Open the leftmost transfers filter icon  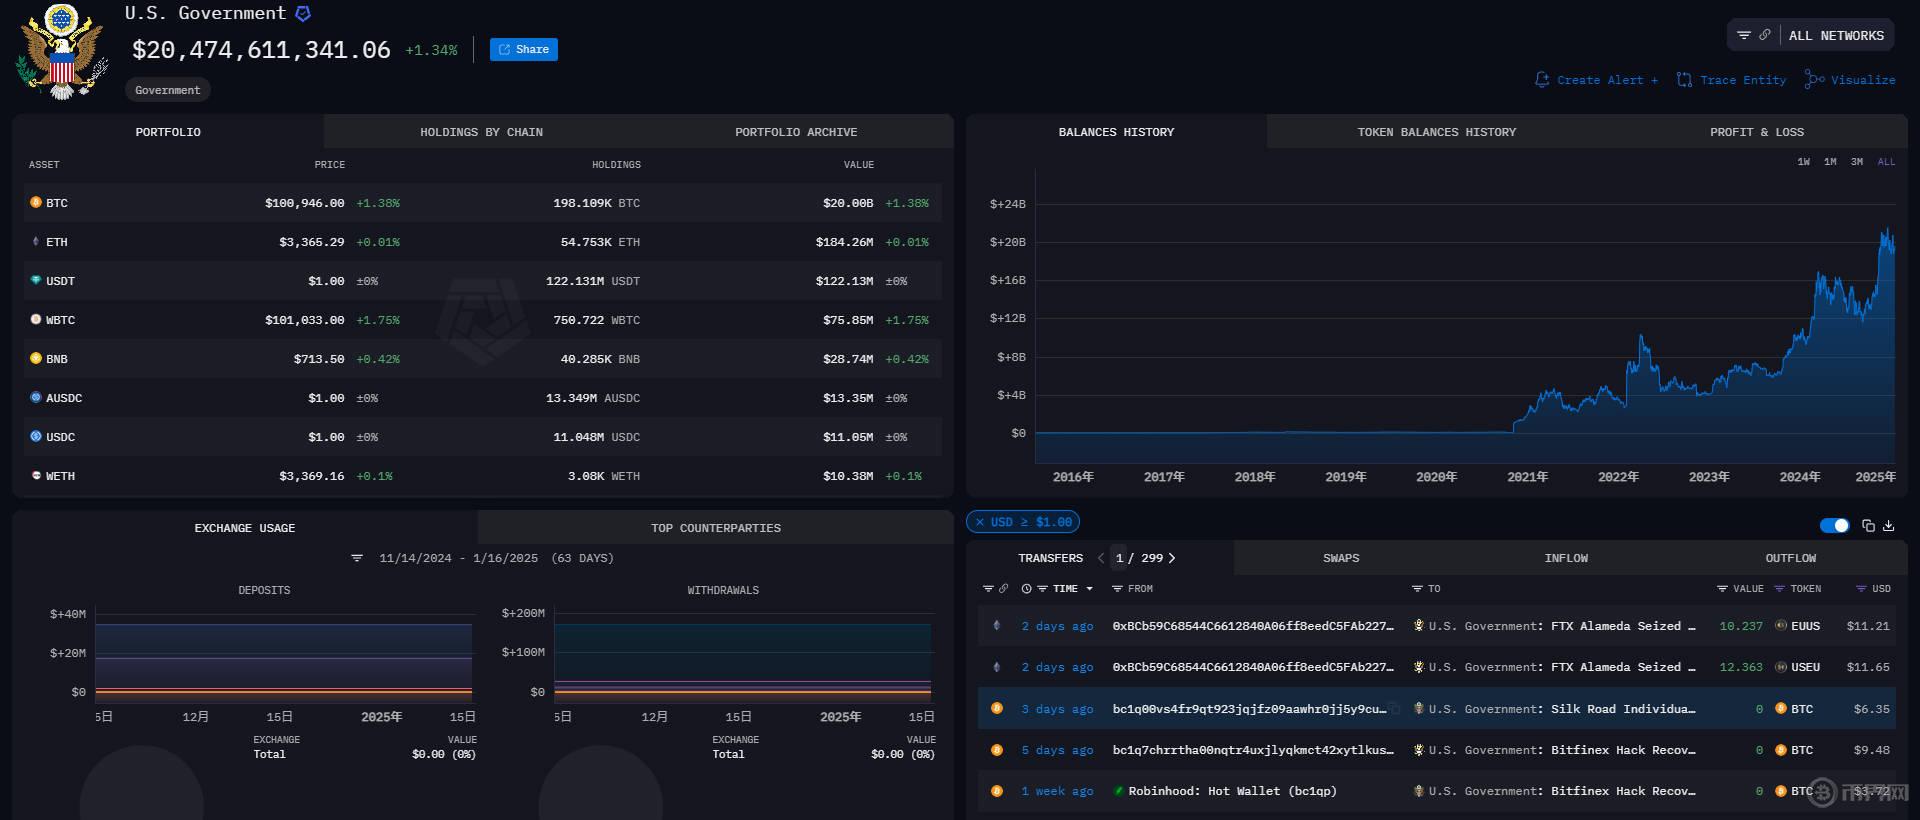pyautogui.click(x=988, y=589)
